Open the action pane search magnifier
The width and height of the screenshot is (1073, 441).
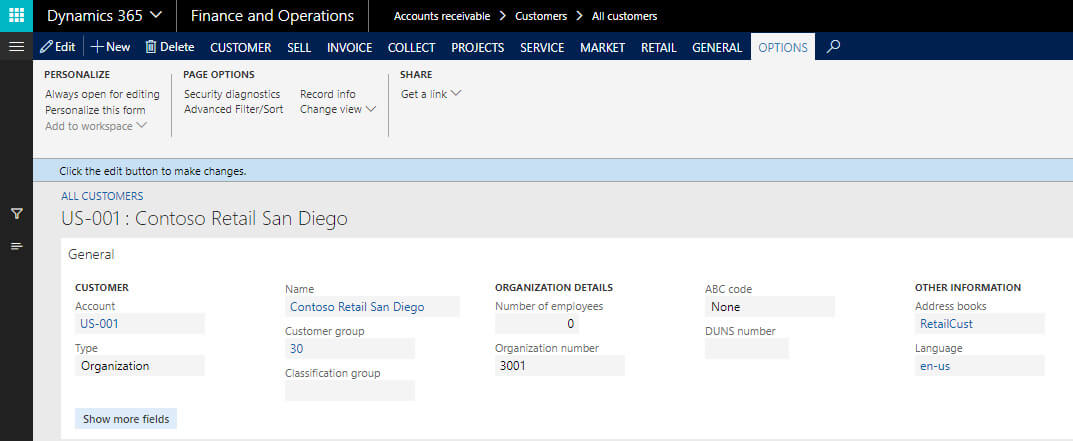(833, 47)
